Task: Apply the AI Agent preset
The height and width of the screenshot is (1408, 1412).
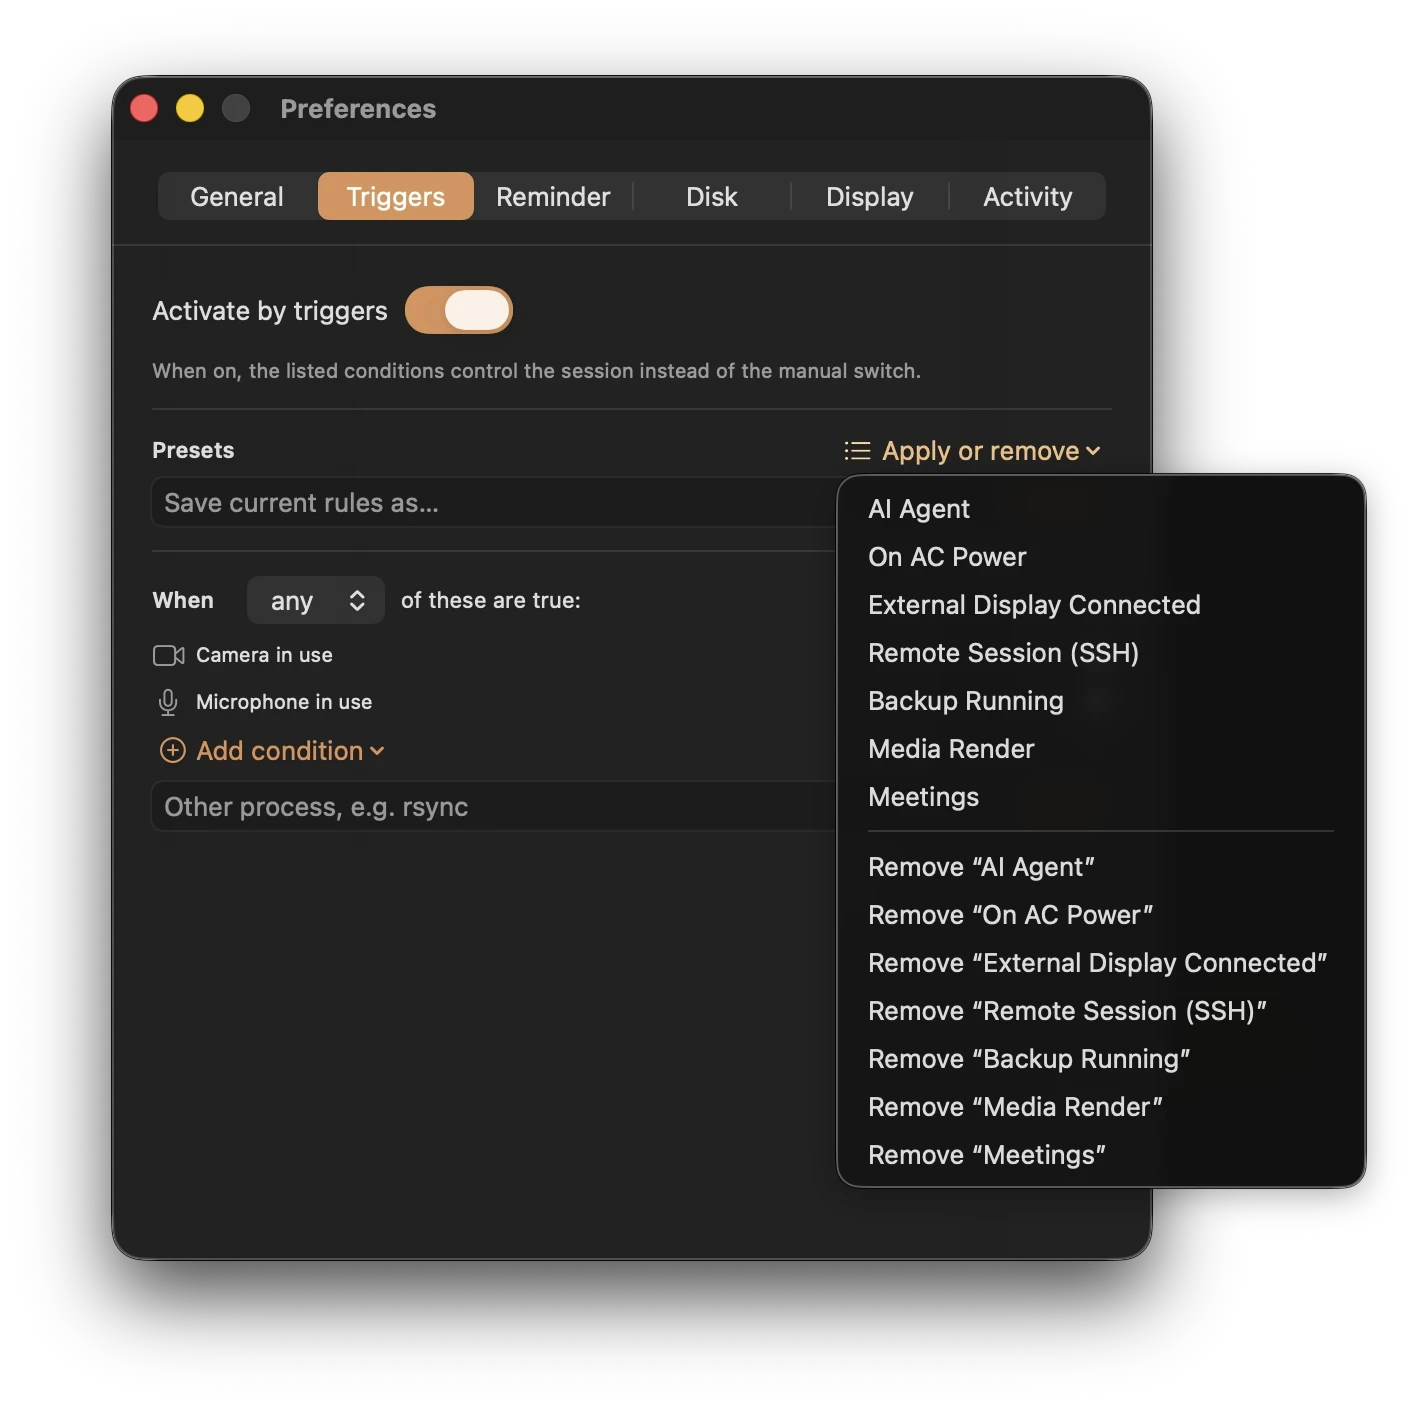Action: tap(1101, 509)
